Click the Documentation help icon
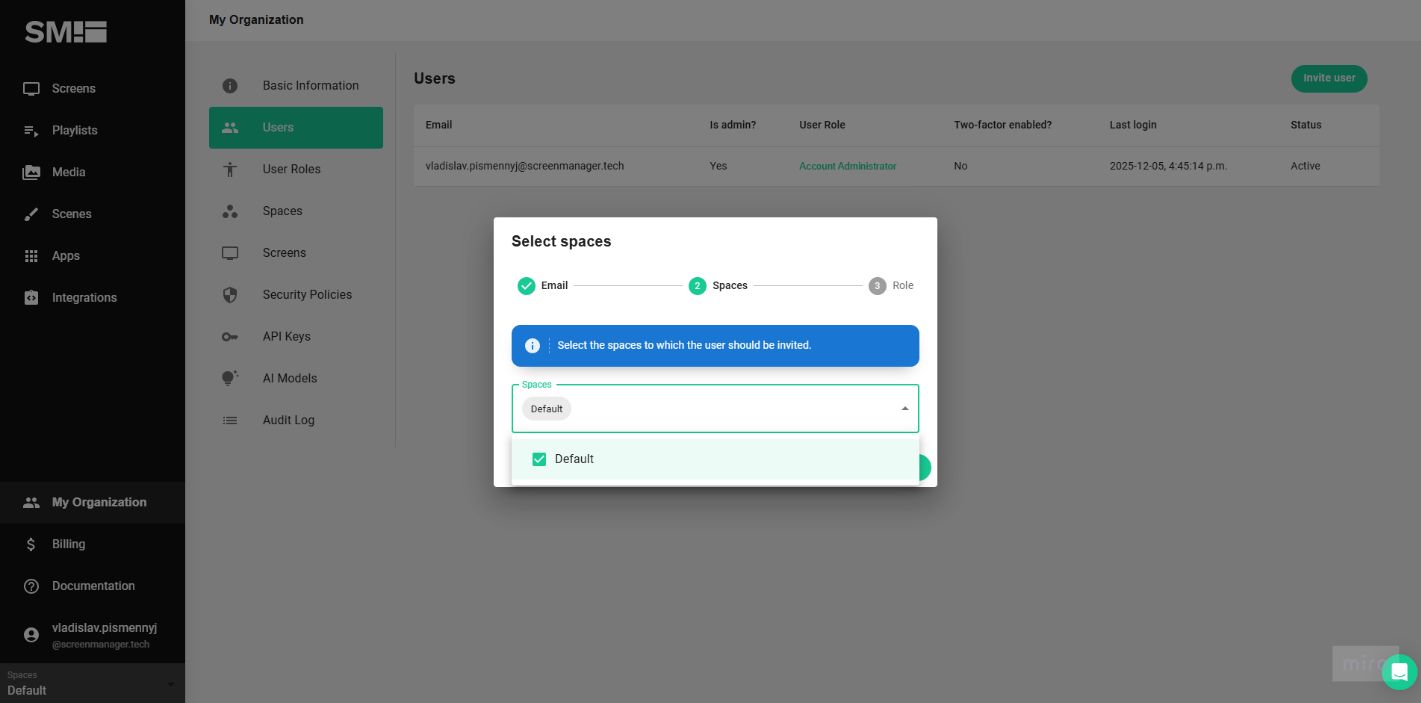Viewport: 1421px width, 703px height. click(31, 586)
